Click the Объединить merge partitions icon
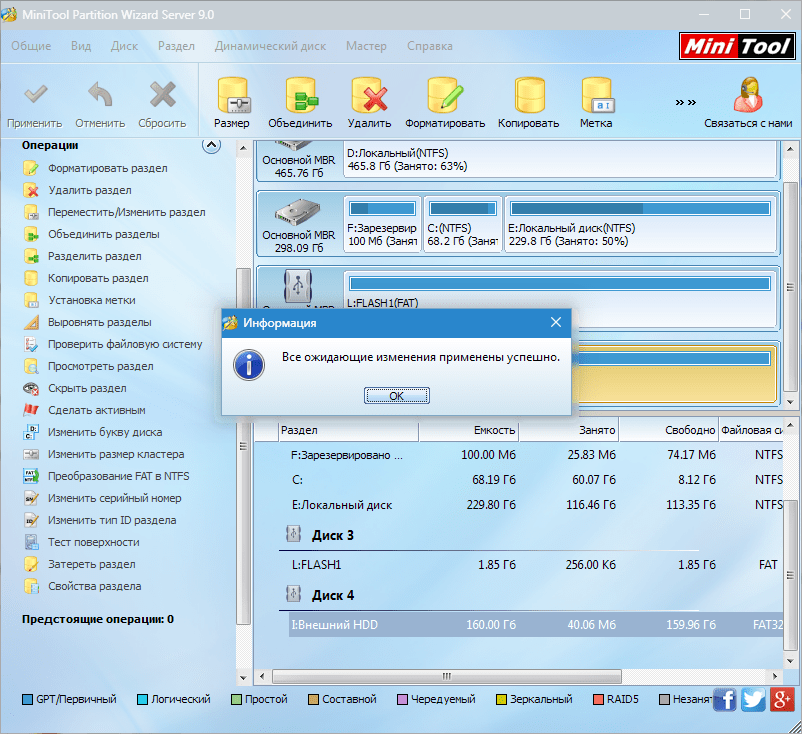Image resolution: width=802 pixels, height=734 pixels. click(299, 98)
